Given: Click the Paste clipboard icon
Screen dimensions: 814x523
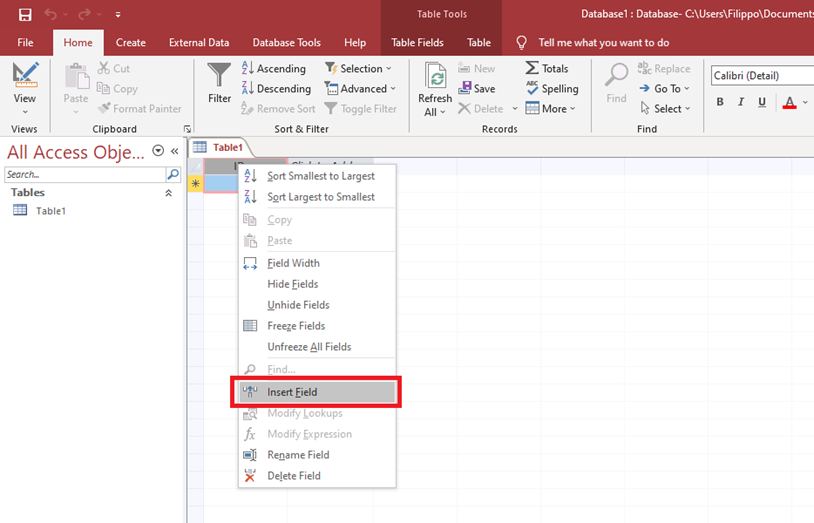Looking at the screenshot, I should 76,76.
